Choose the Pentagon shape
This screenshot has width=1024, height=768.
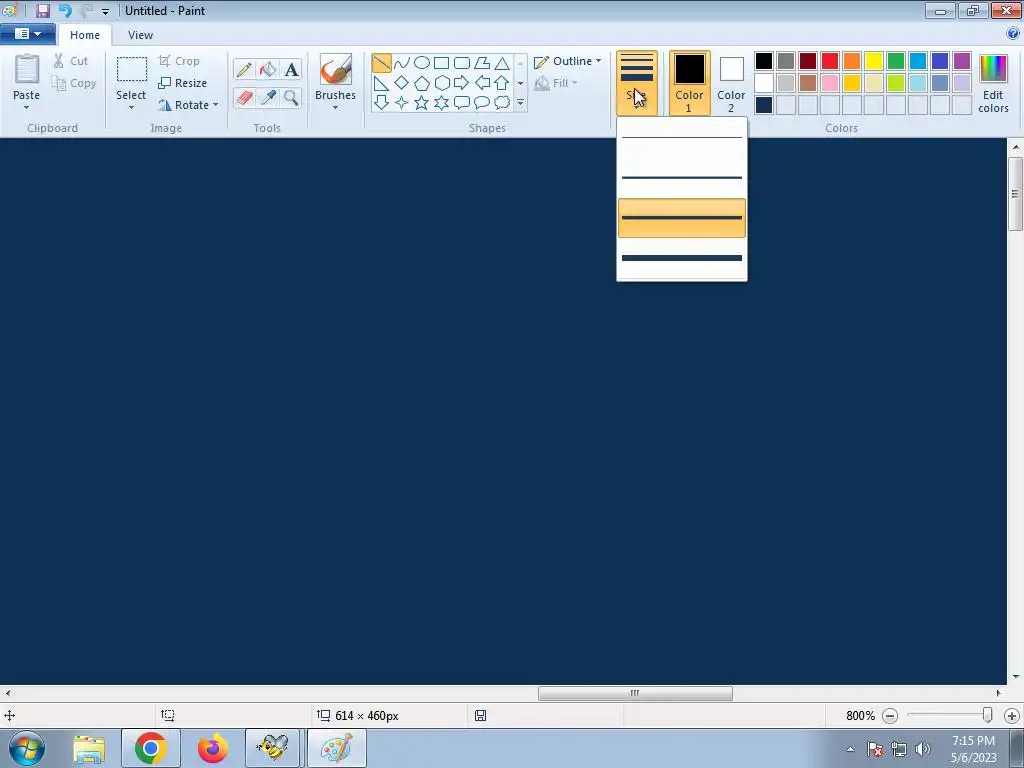tap(422, 83)
